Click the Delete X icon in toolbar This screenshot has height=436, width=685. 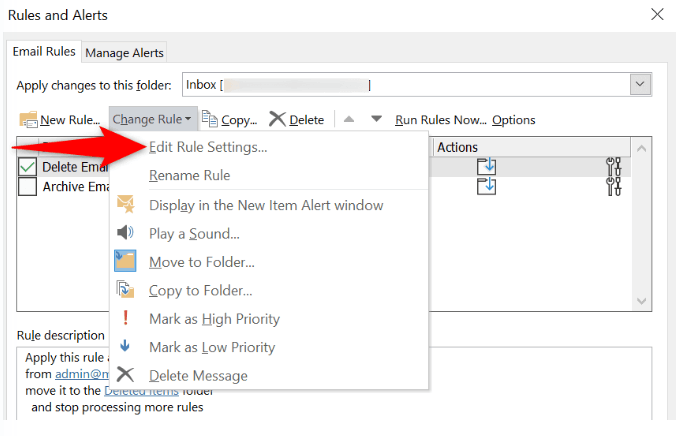click(x=277, y=119)
